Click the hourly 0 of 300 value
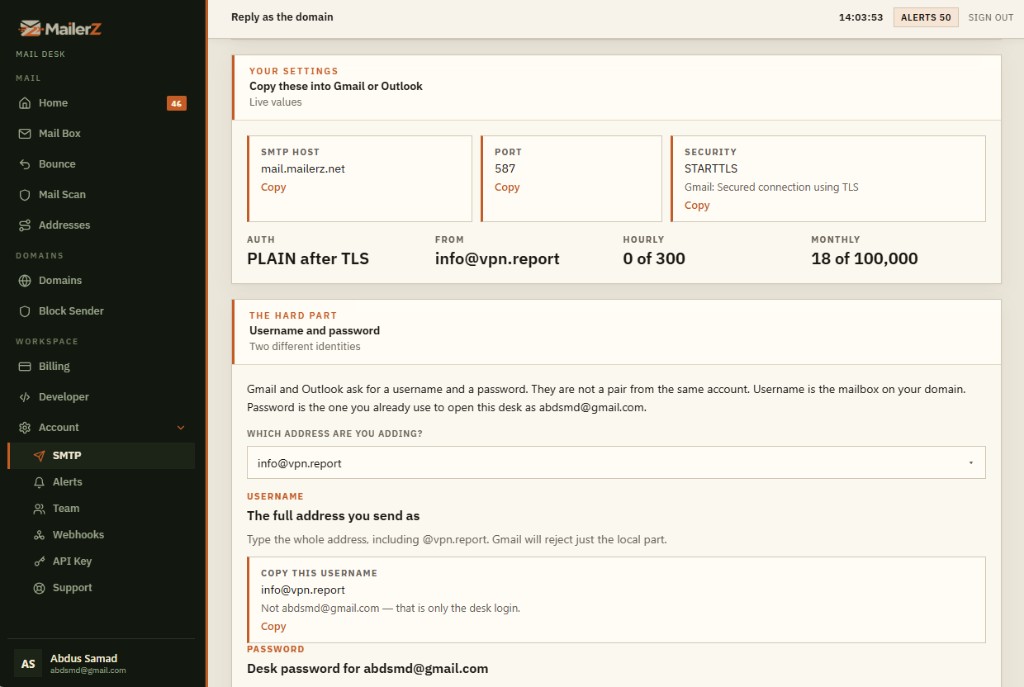This screenshot has width=1024, height=687. tap(654, 259)
